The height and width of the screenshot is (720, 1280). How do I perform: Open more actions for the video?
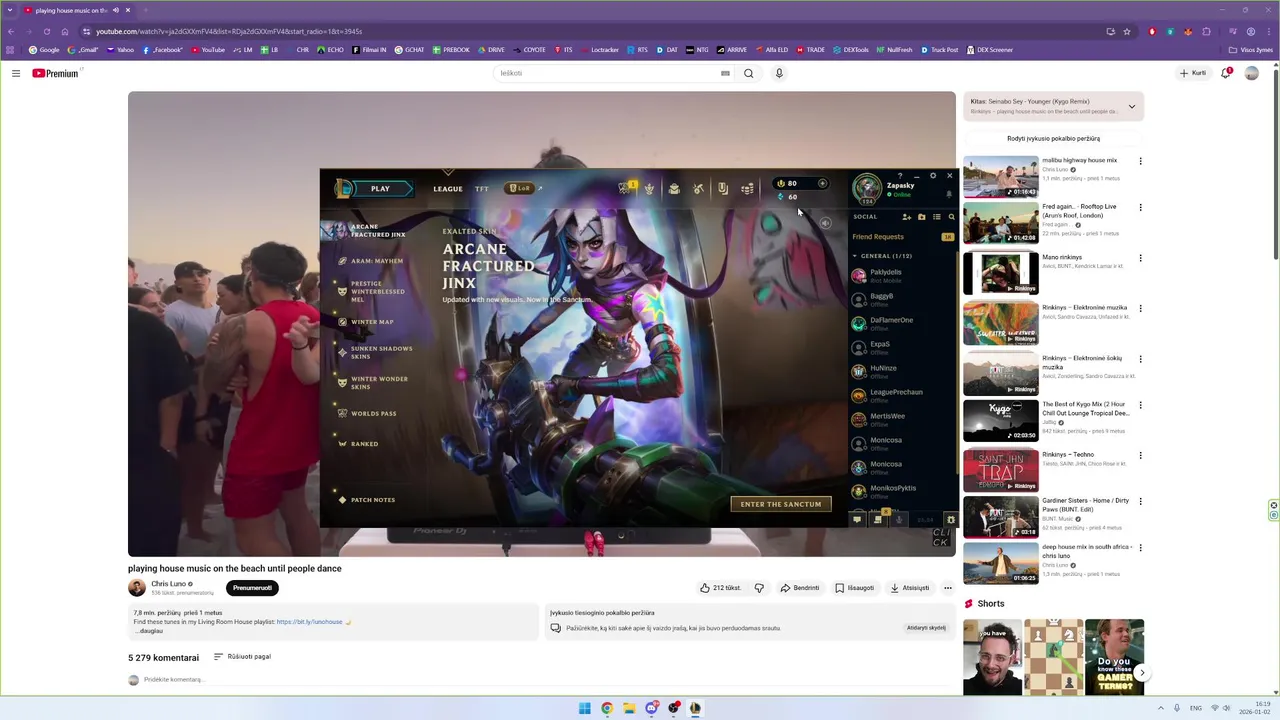point(948,588)
